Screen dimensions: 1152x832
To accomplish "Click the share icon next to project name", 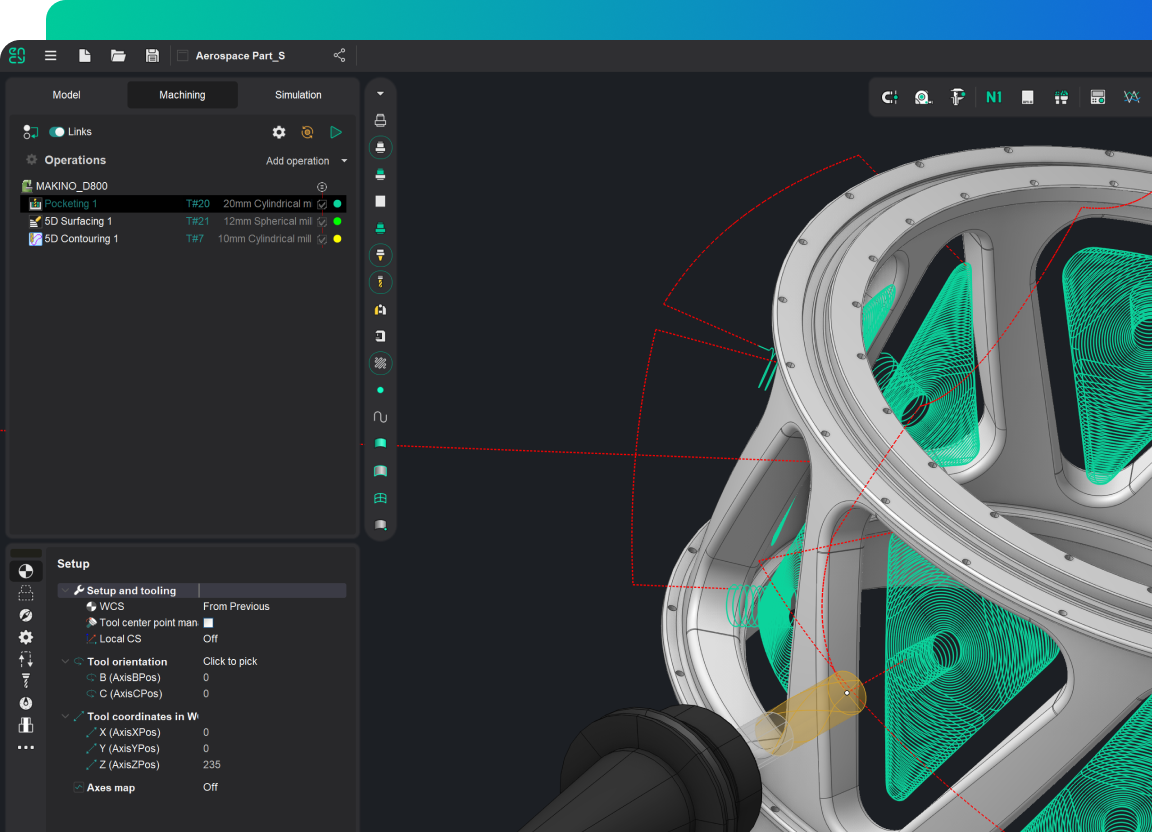I will (x=339, y=56).
